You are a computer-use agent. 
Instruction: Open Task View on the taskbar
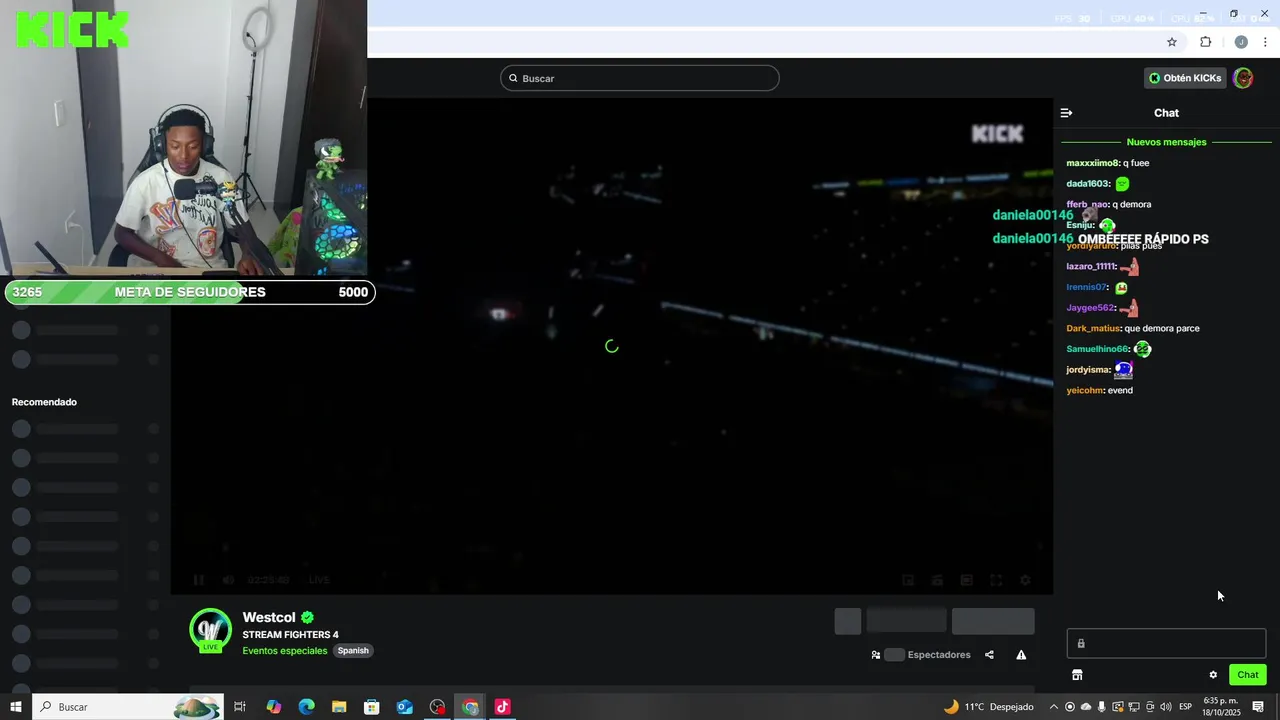point(240,707)
